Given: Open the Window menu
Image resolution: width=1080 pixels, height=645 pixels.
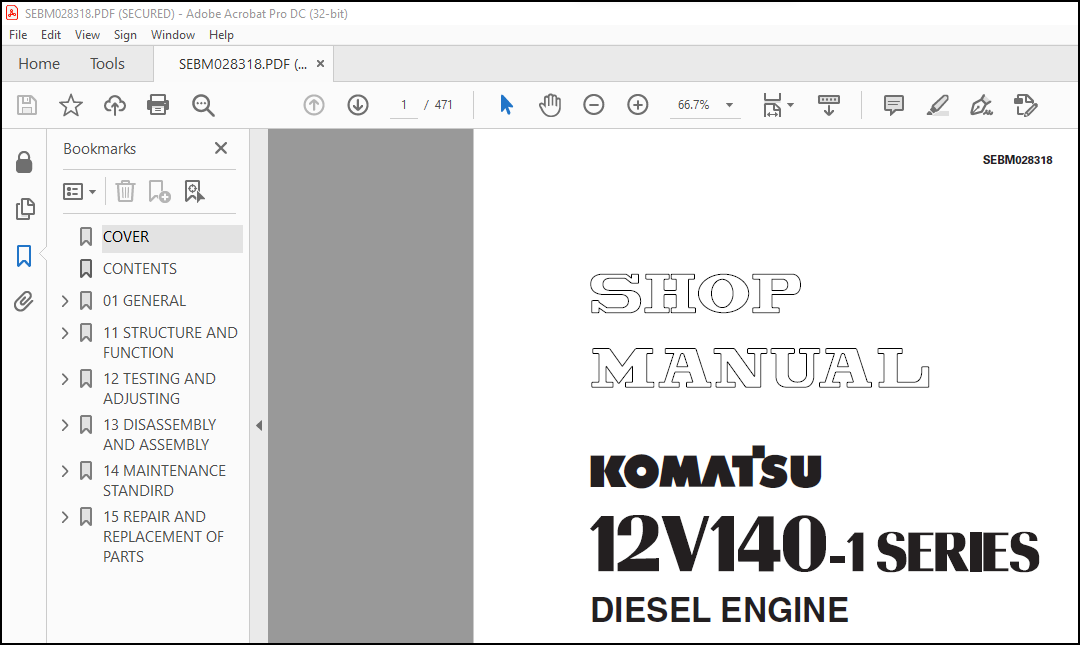Looking at the screenshot, I should (173, 34).
